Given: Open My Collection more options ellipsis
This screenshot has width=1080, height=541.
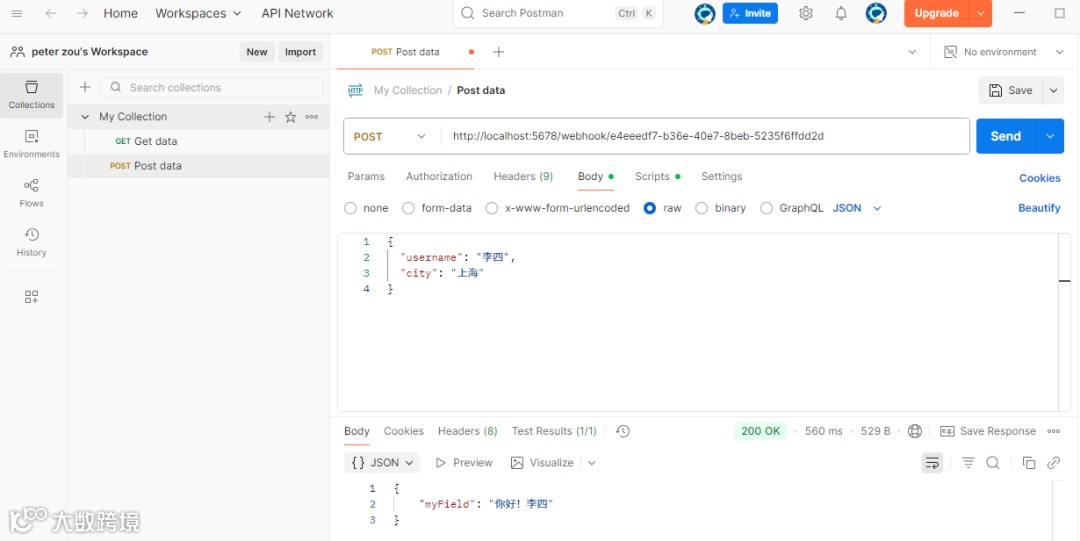Looking at the screenshot, I should (312, 116).
